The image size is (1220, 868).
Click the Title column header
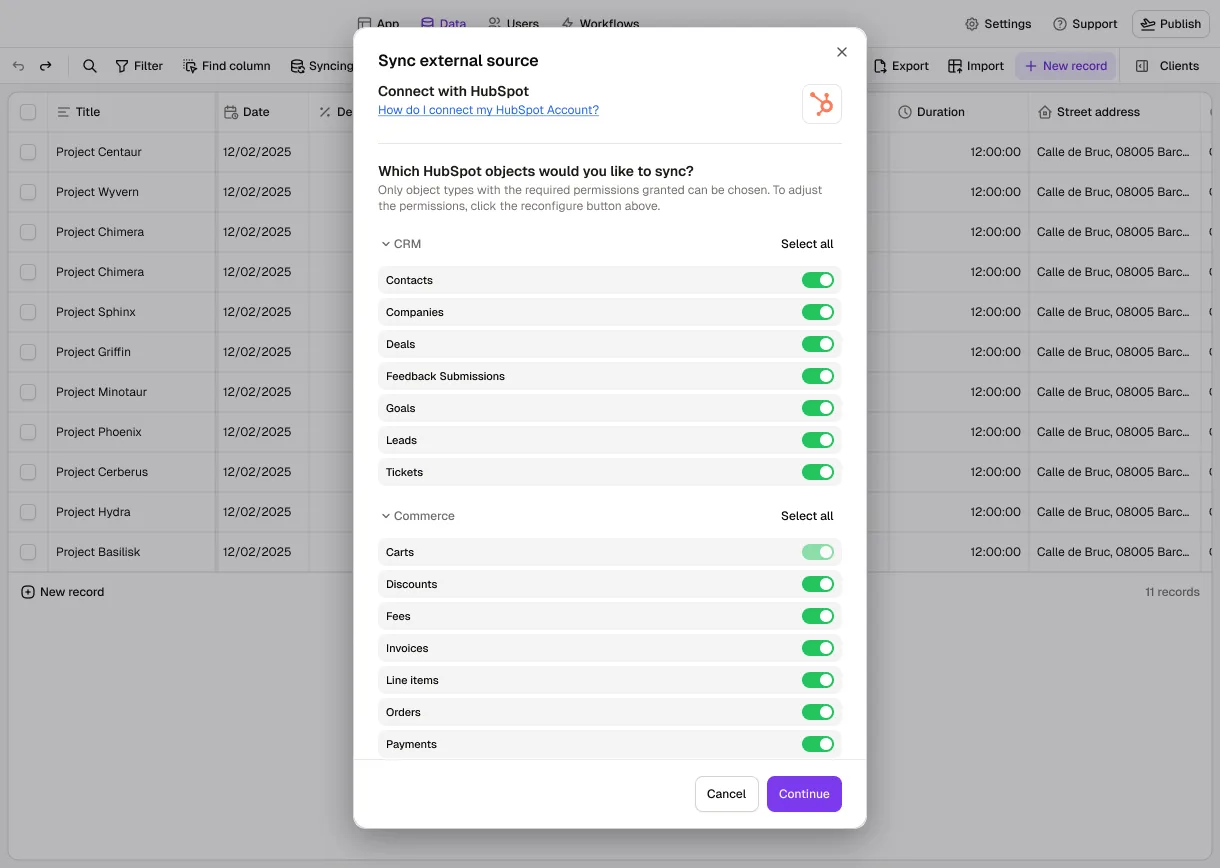tap(132, 112)
